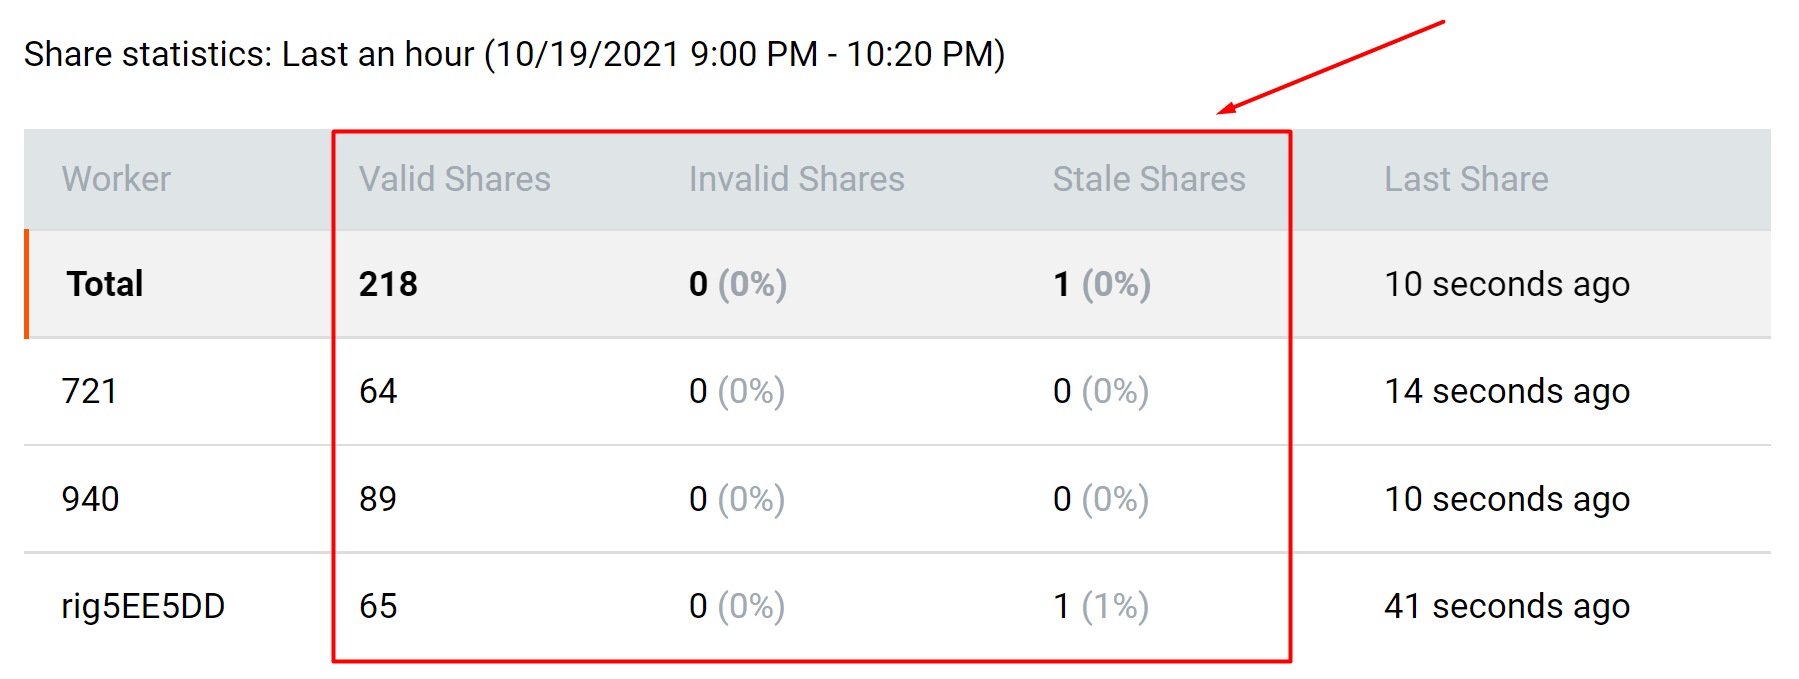This screenshot has height=679, width=1799.
Task: Click worker 940's last share time
Action: [x=1506, y=498]
